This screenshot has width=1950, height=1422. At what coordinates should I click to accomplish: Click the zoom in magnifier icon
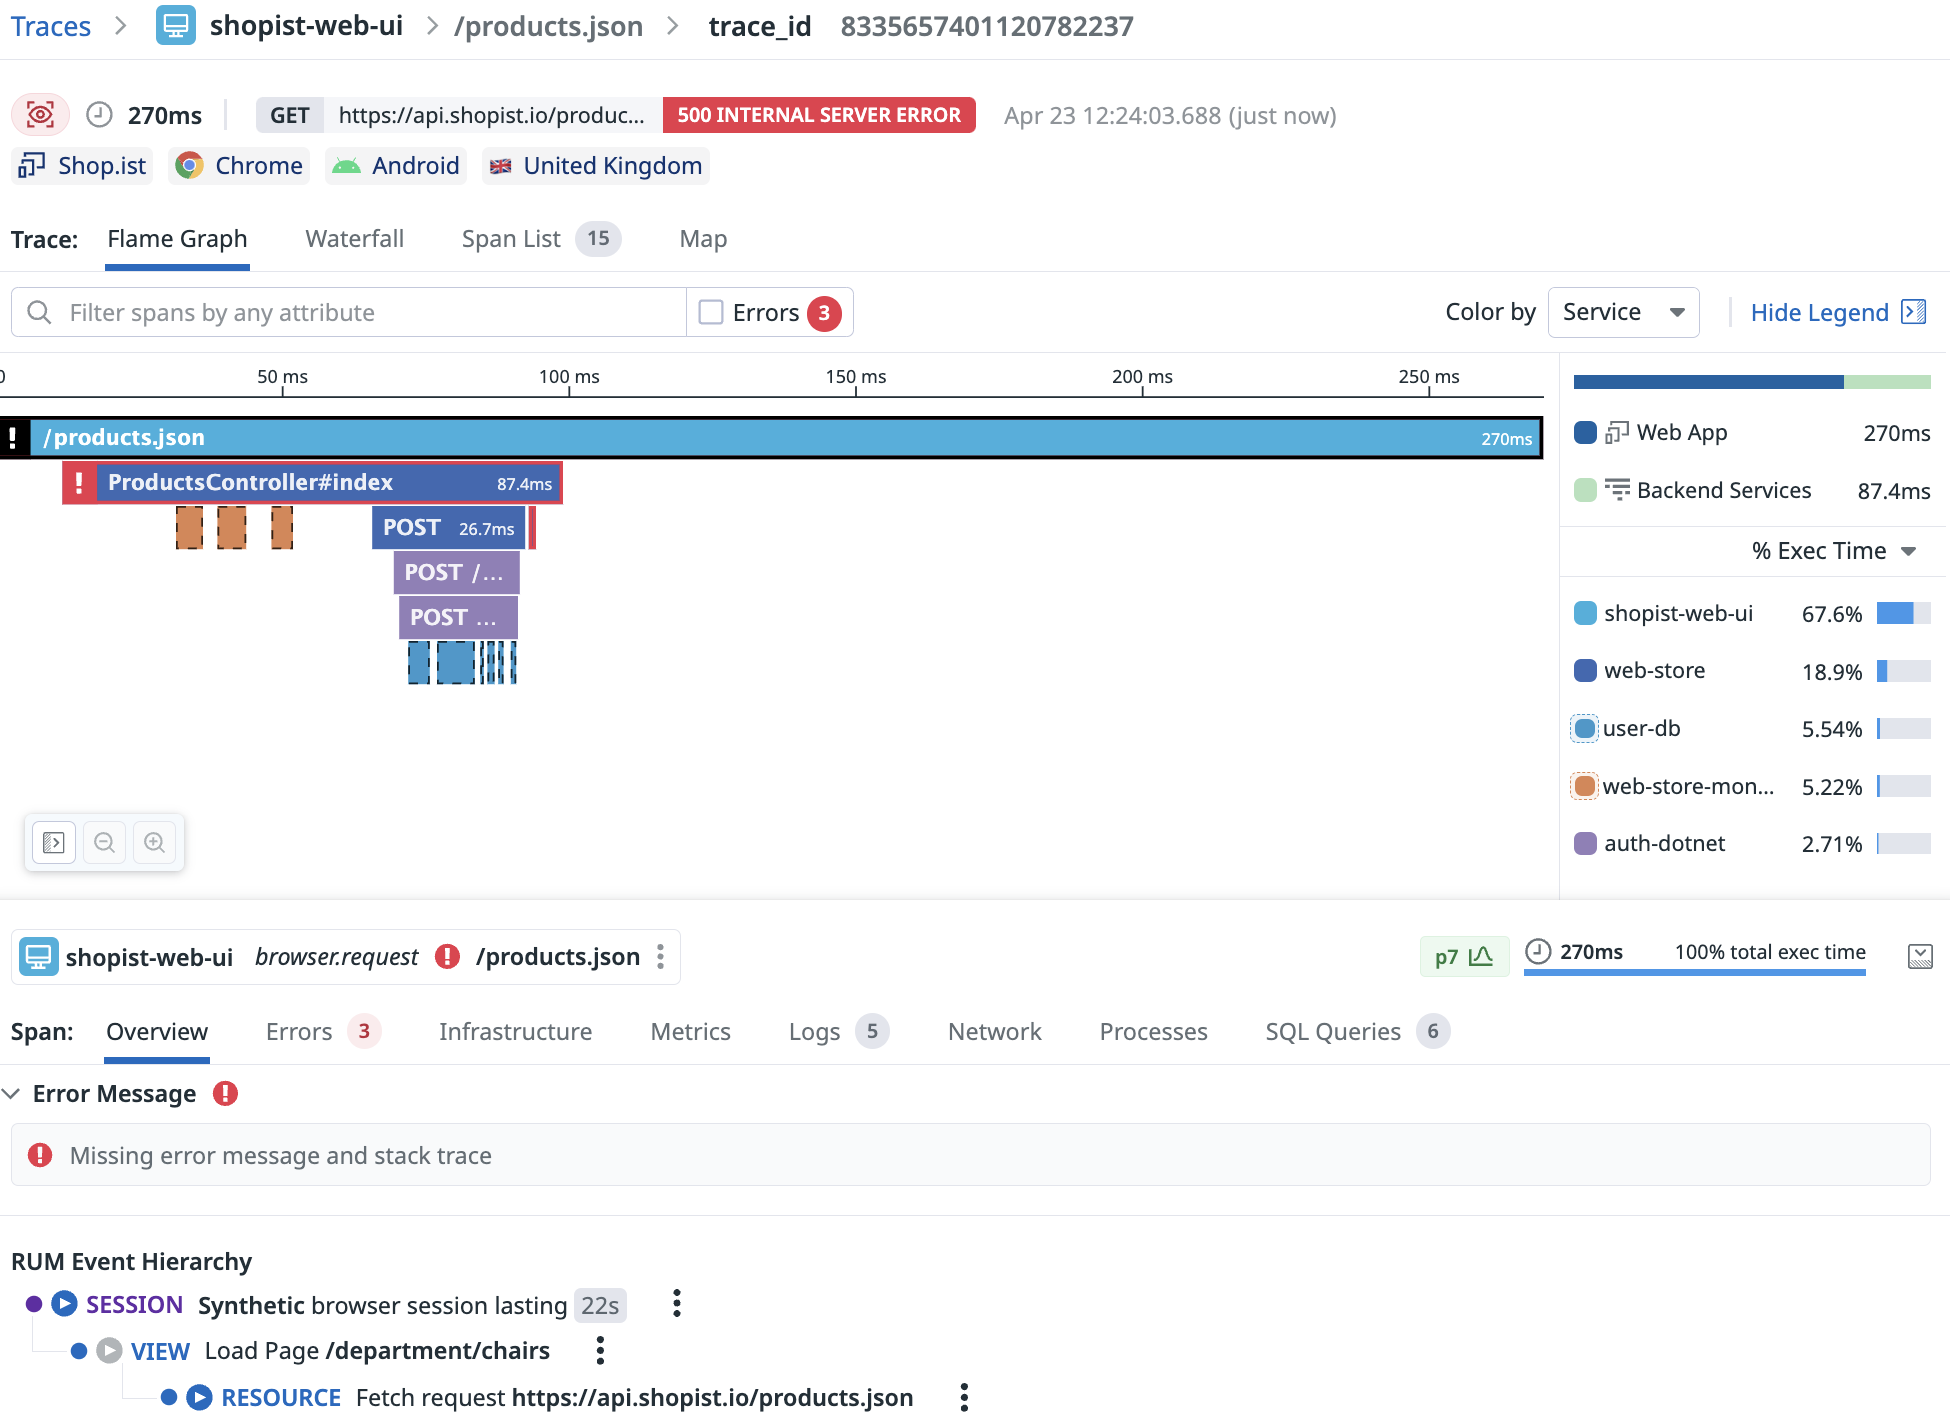pyautogui.click(x=154, y=843)
